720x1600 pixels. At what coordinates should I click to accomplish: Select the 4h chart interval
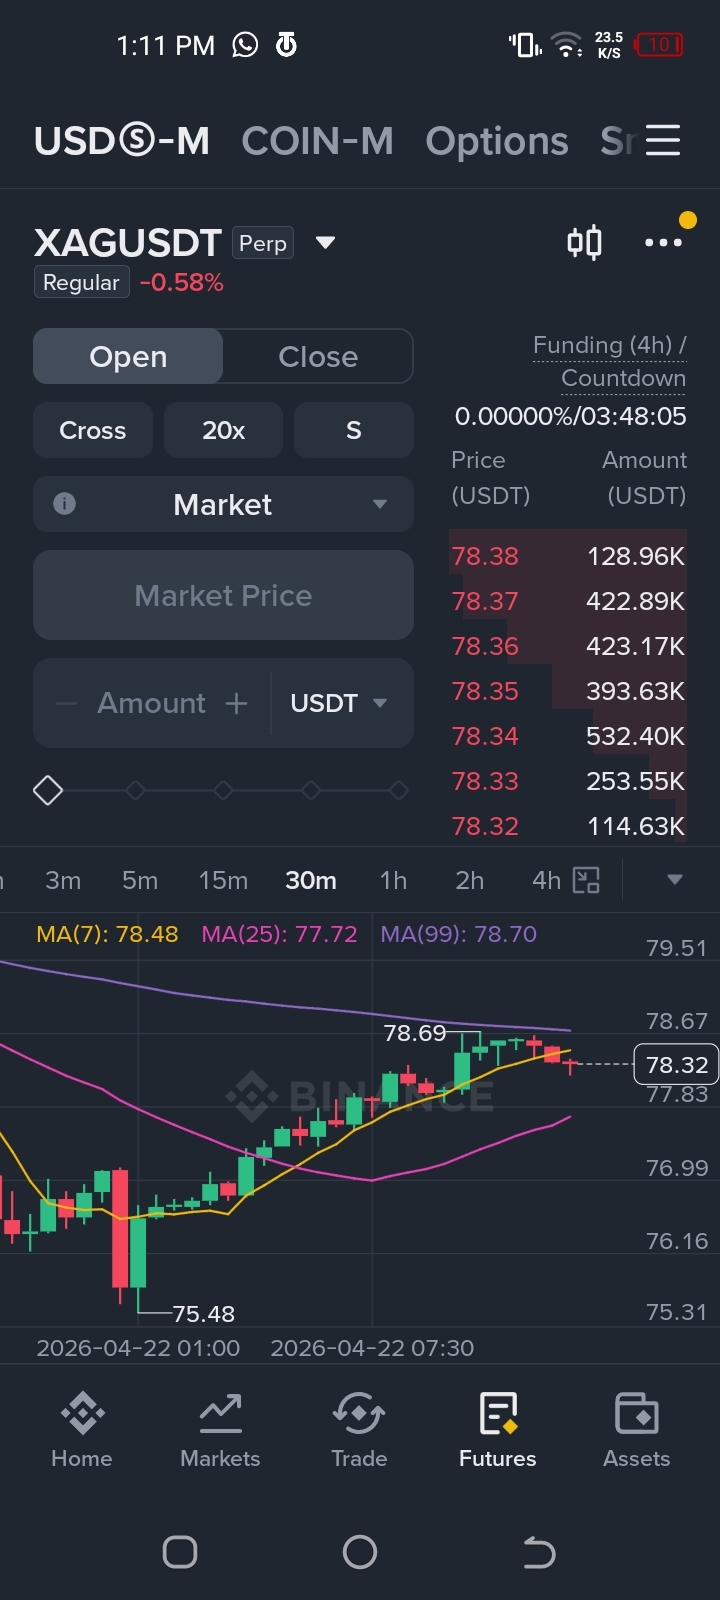point(546,880)
